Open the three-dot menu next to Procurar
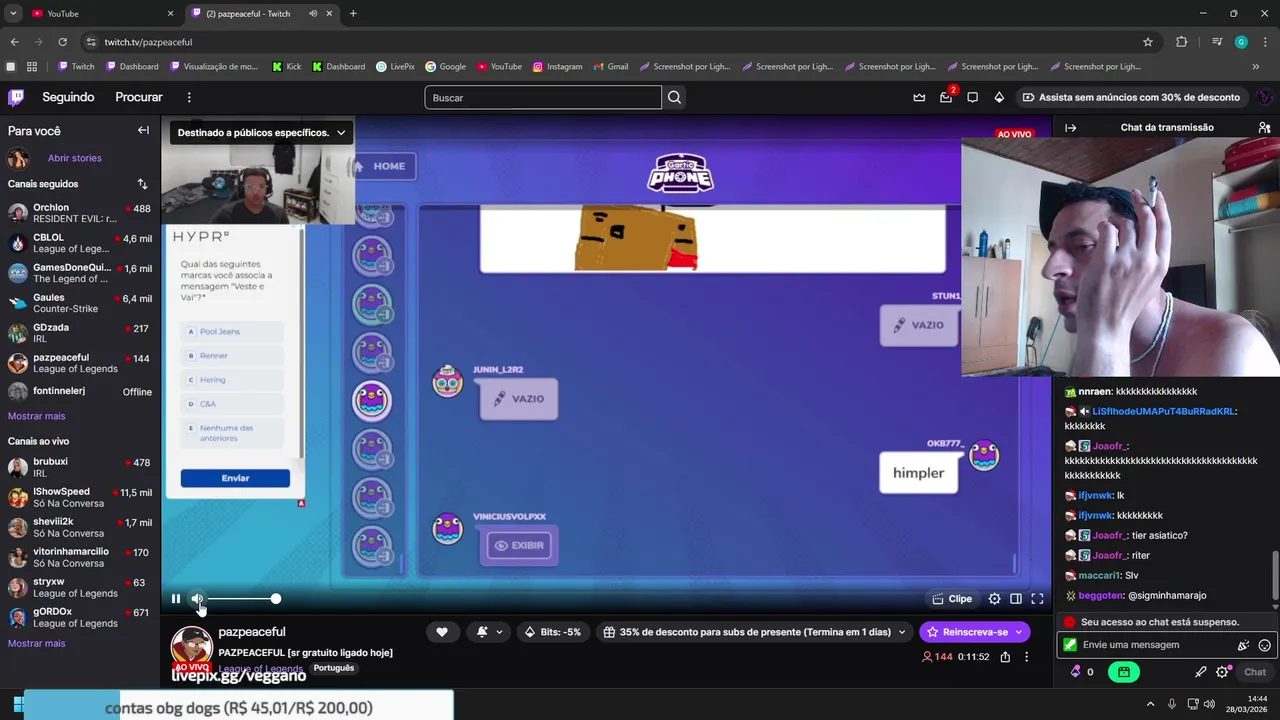This screenshot has height=720, width=1280. [x=189, y=97]
